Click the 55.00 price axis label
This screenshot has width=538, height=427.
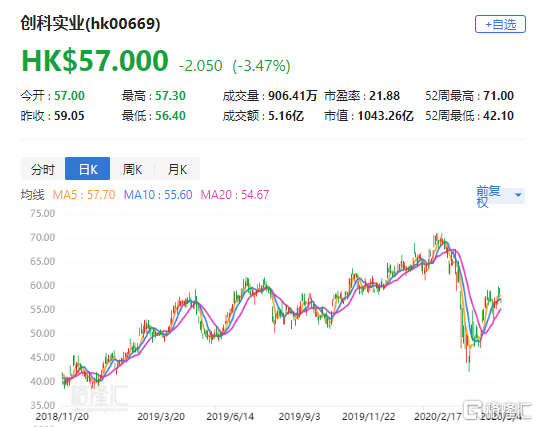[x=43, y=310]
